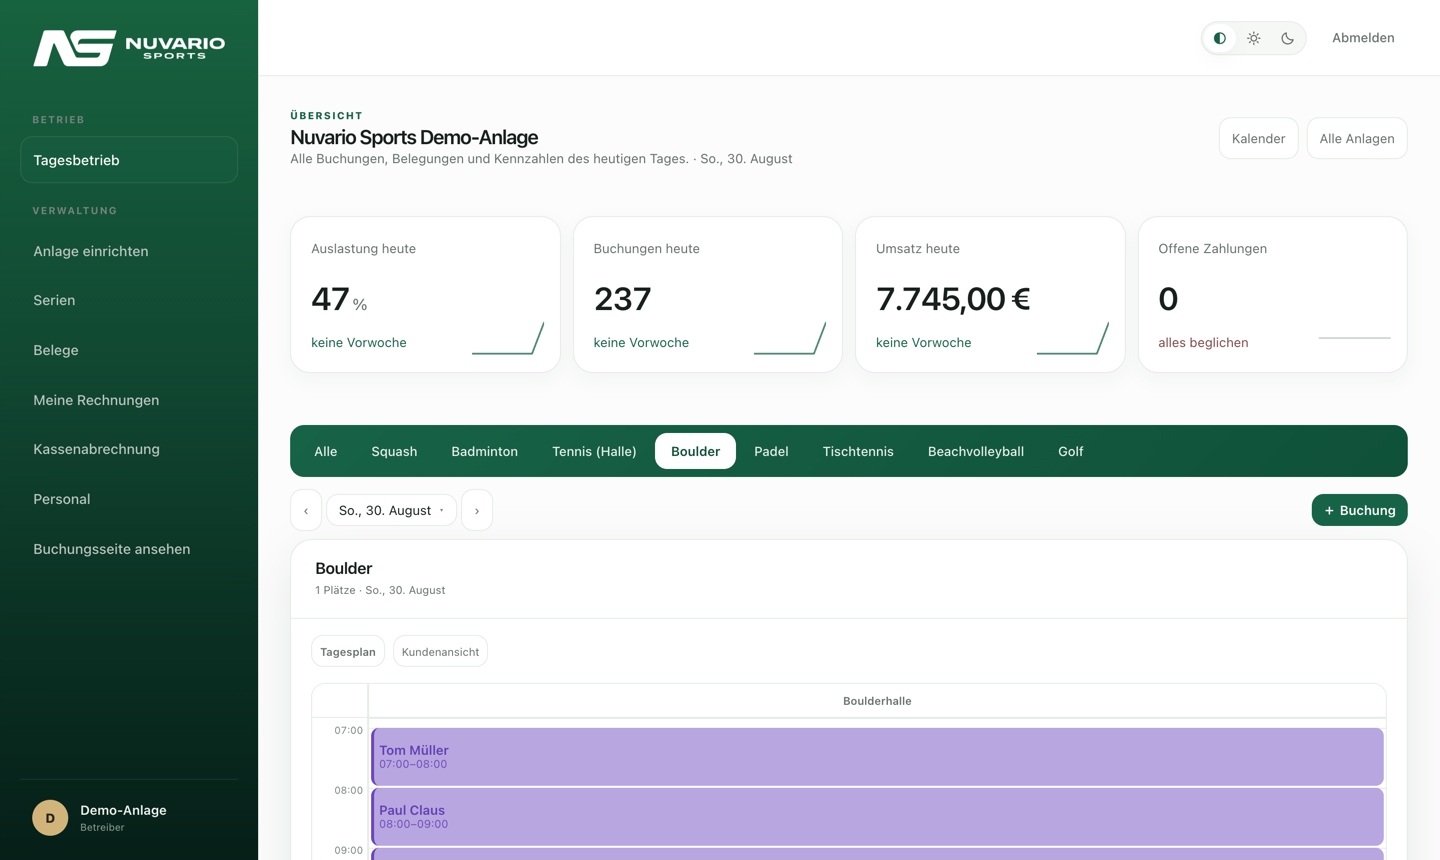Viewport: 1440px width, 860px height.
Task: Click the Nuvario Sports Demo-Anlage heading
Action: (x=414, y=137)
